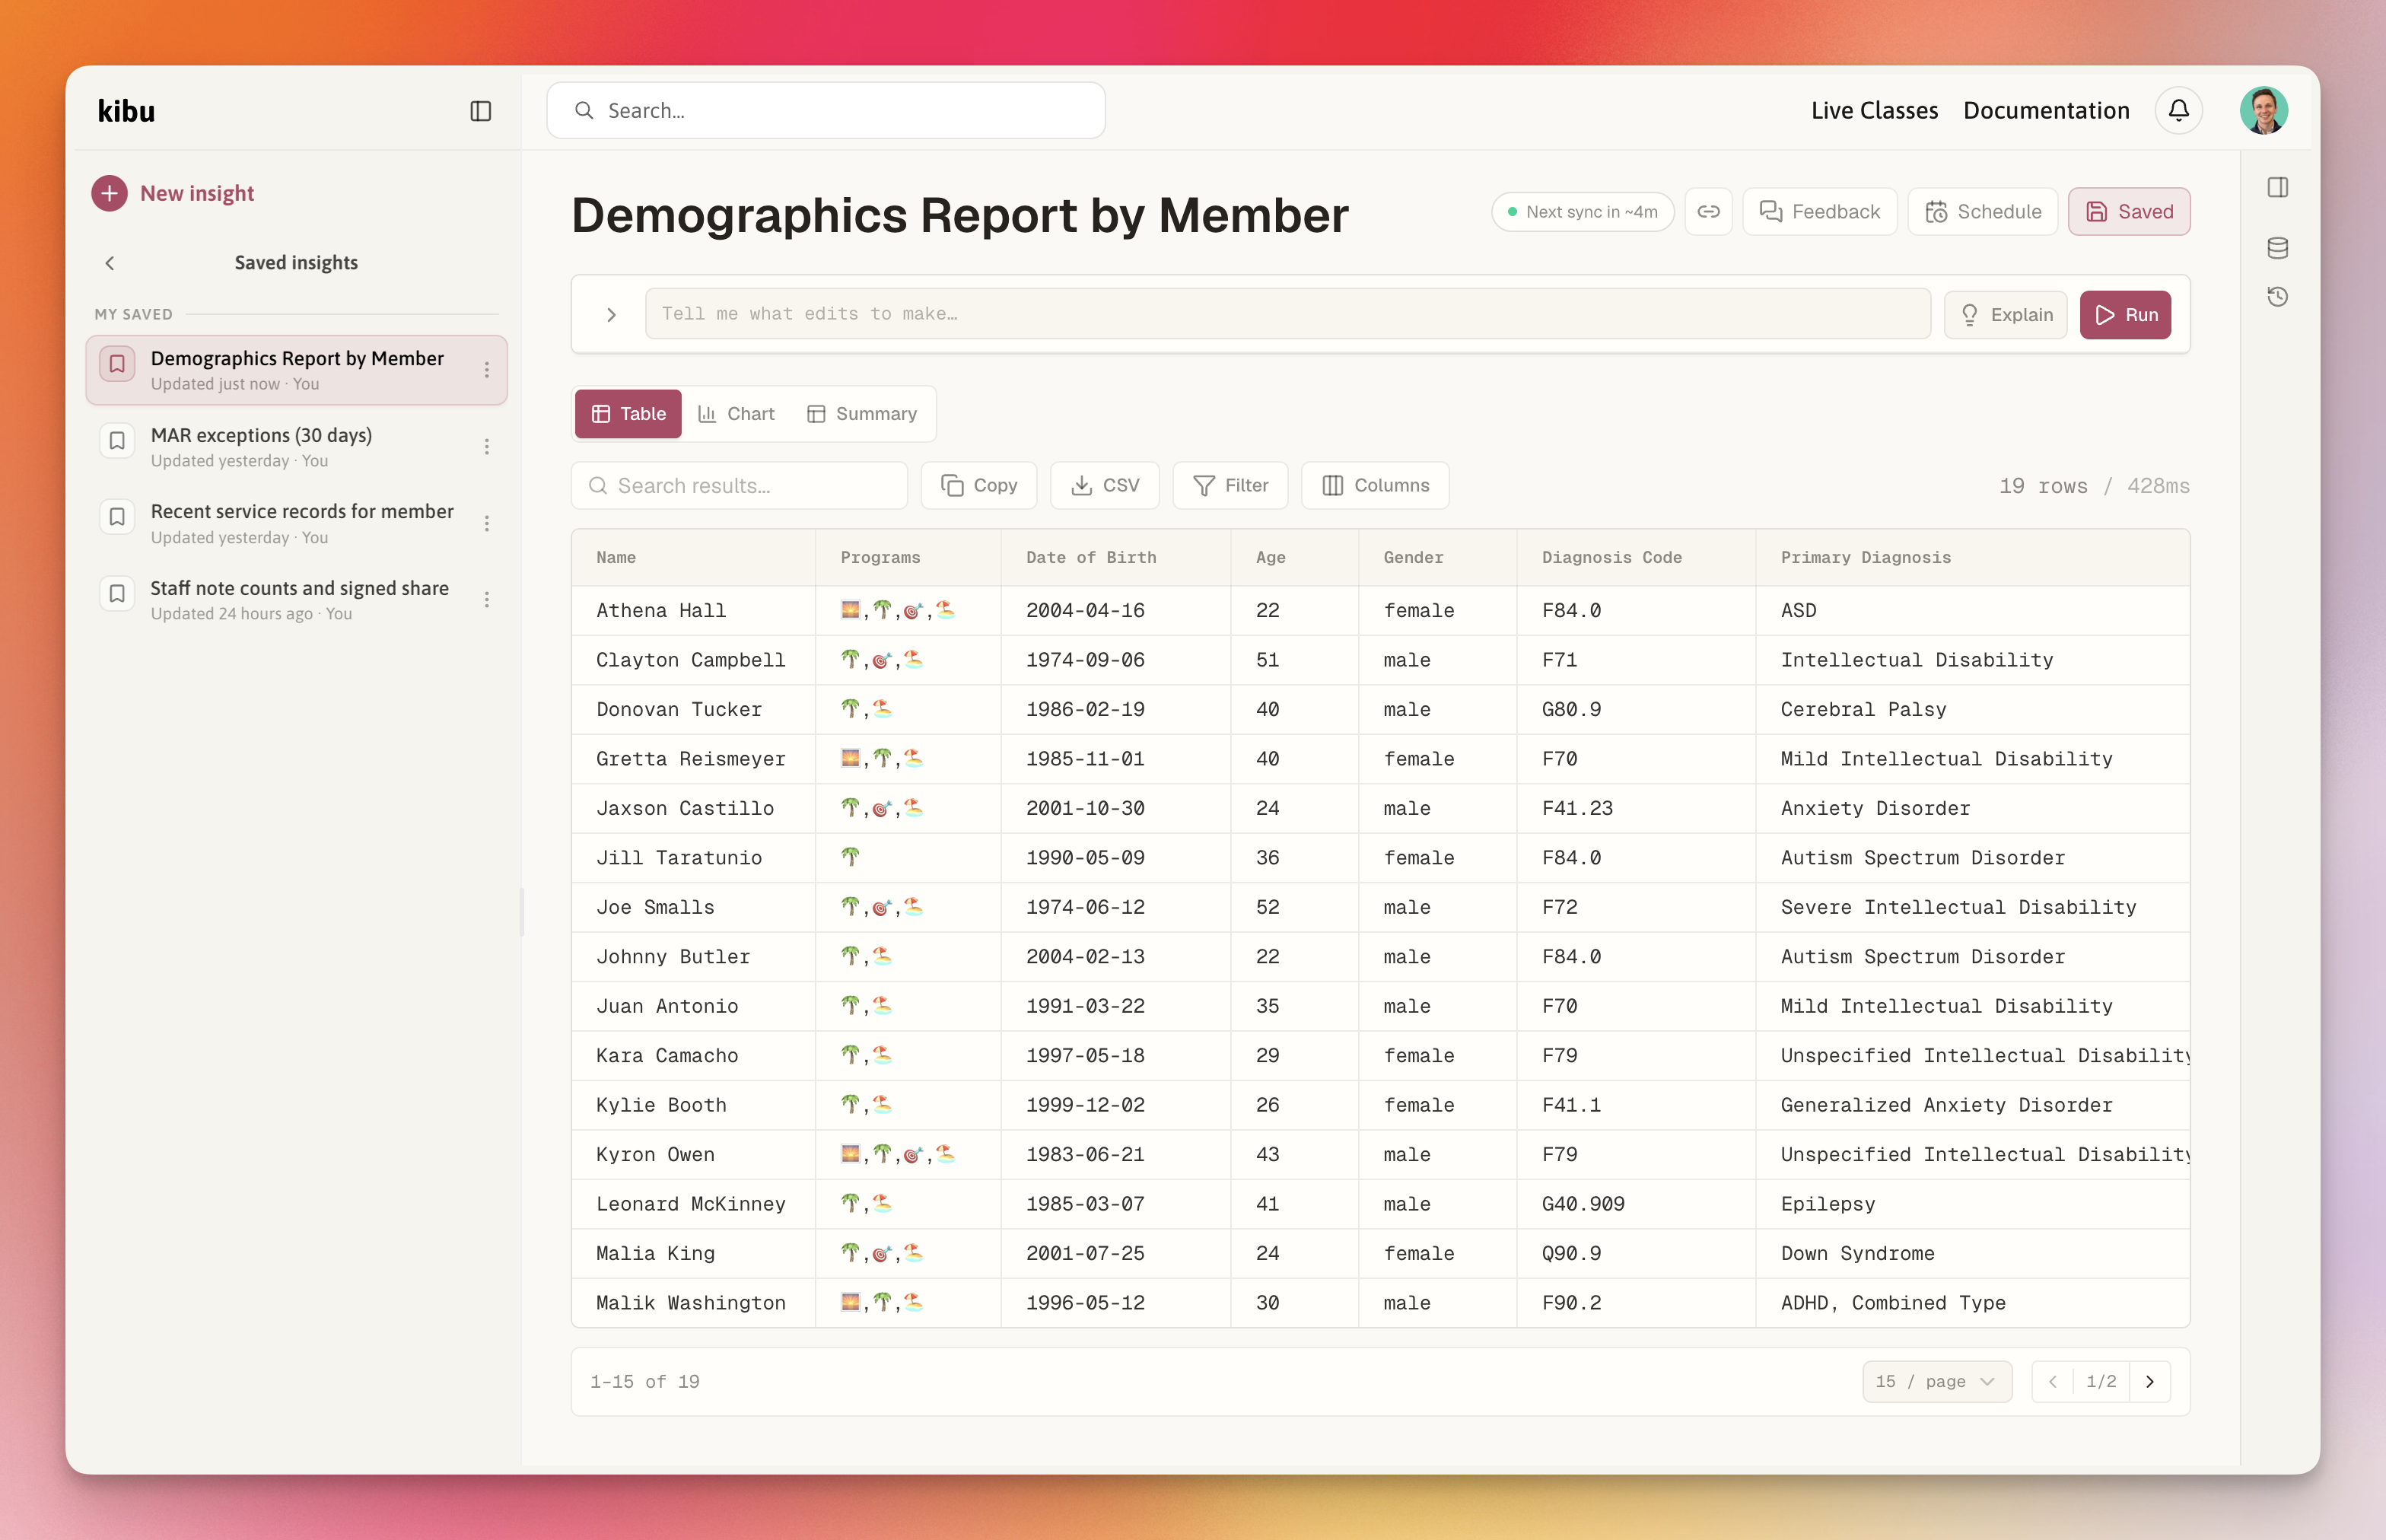
Task: Switch to the Summary tab
Action: coord(862,414)
